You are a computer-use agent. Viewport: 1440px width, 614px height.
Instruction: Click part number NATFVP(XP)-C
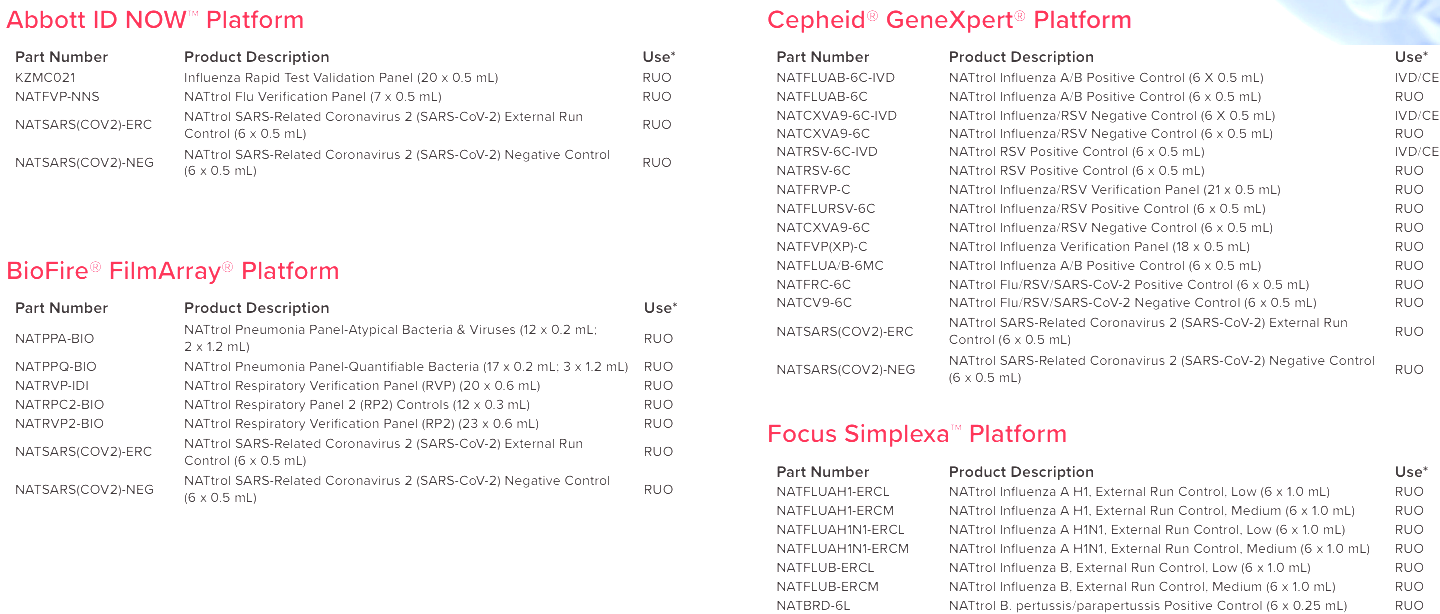822,247
